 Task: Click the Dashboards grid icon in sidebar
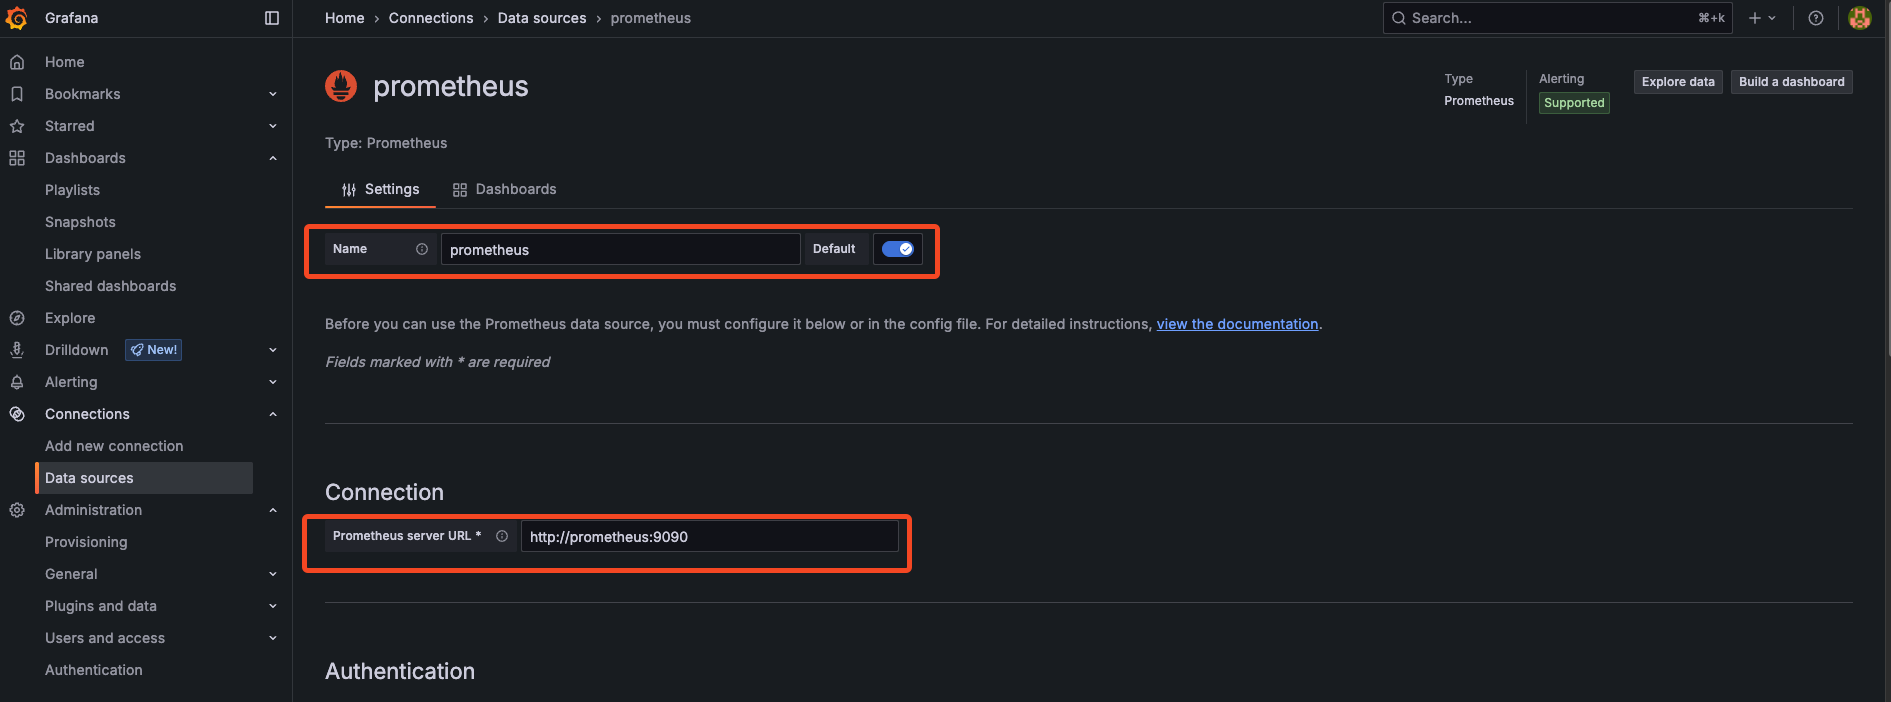pos(17,158)
